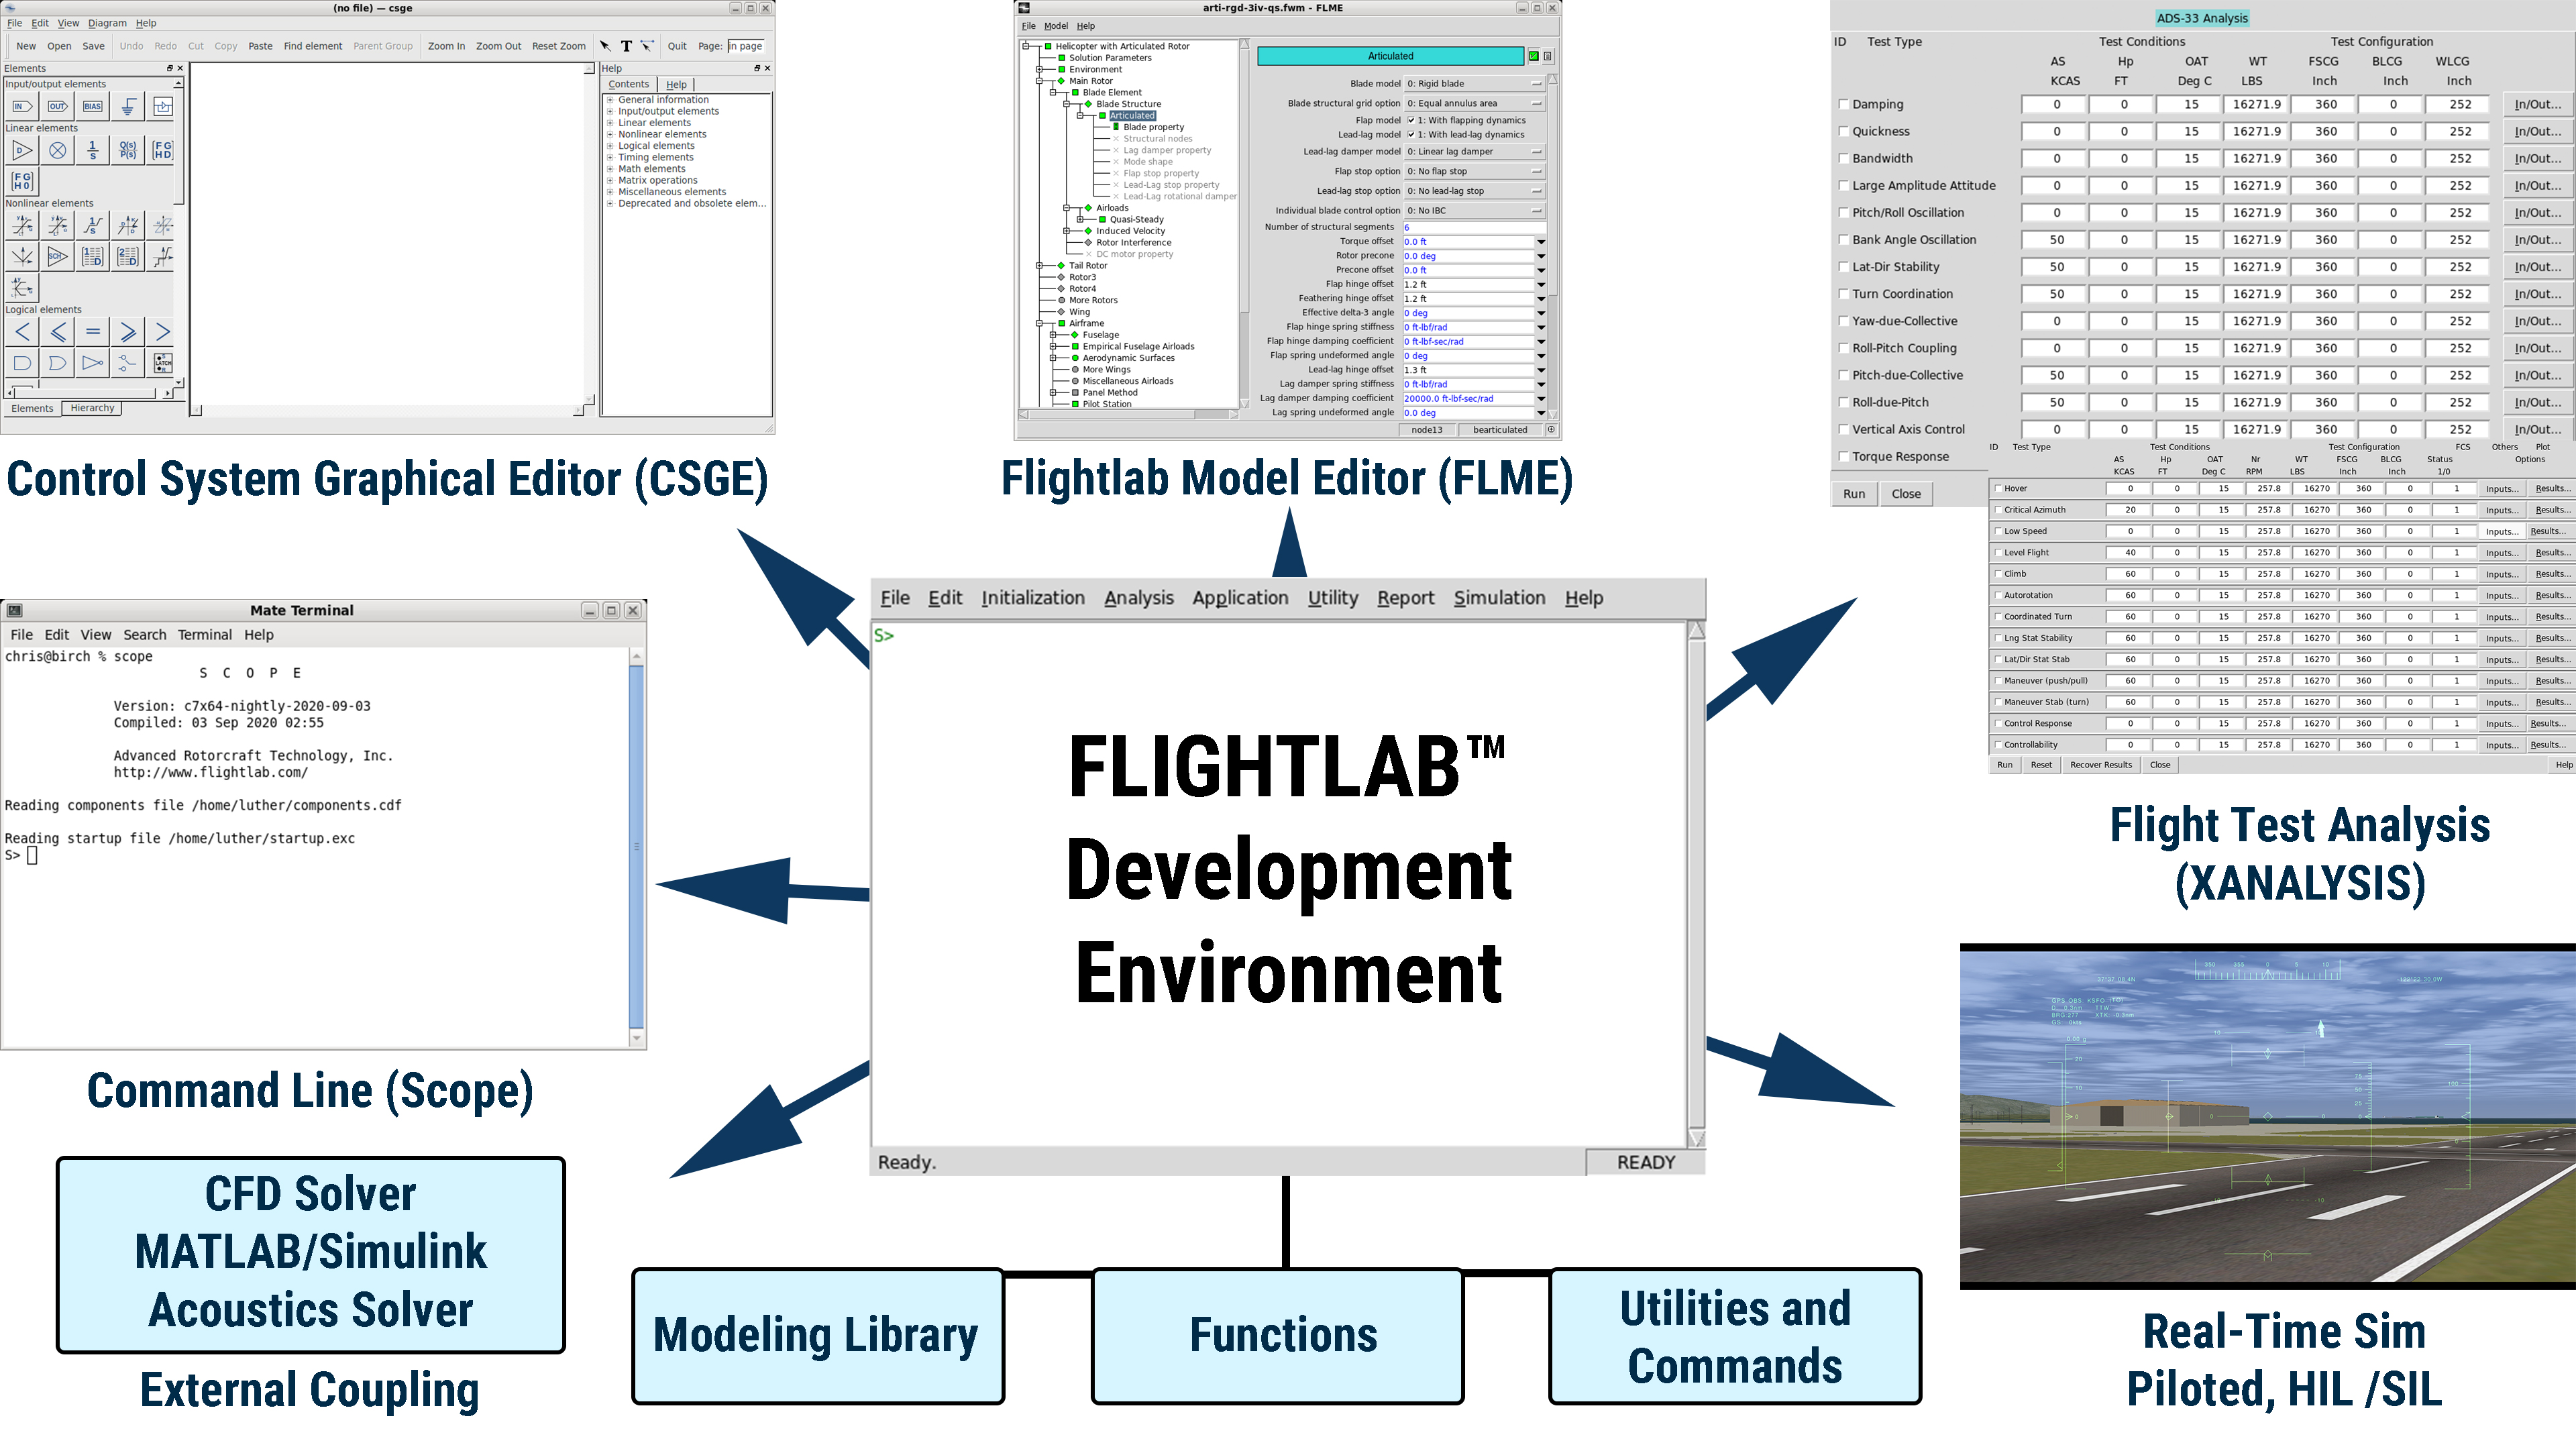Tick the Autorotation test checkbox
The image size is (2576, 1449).
tap(1998, 595)
